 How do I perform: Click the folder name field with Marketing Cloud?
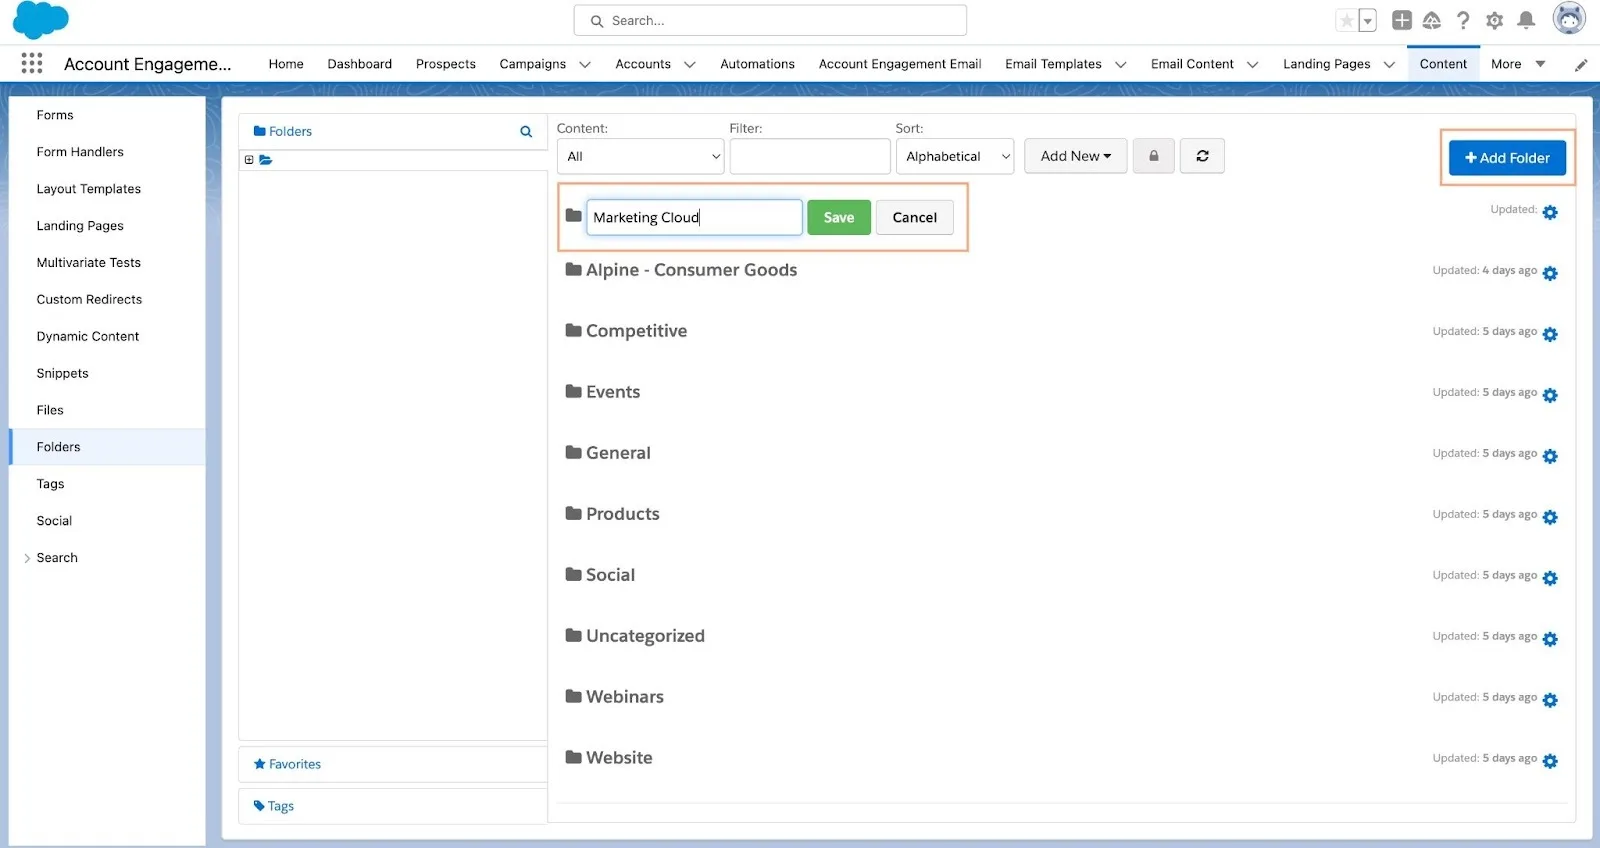click(x=694, y=217)
